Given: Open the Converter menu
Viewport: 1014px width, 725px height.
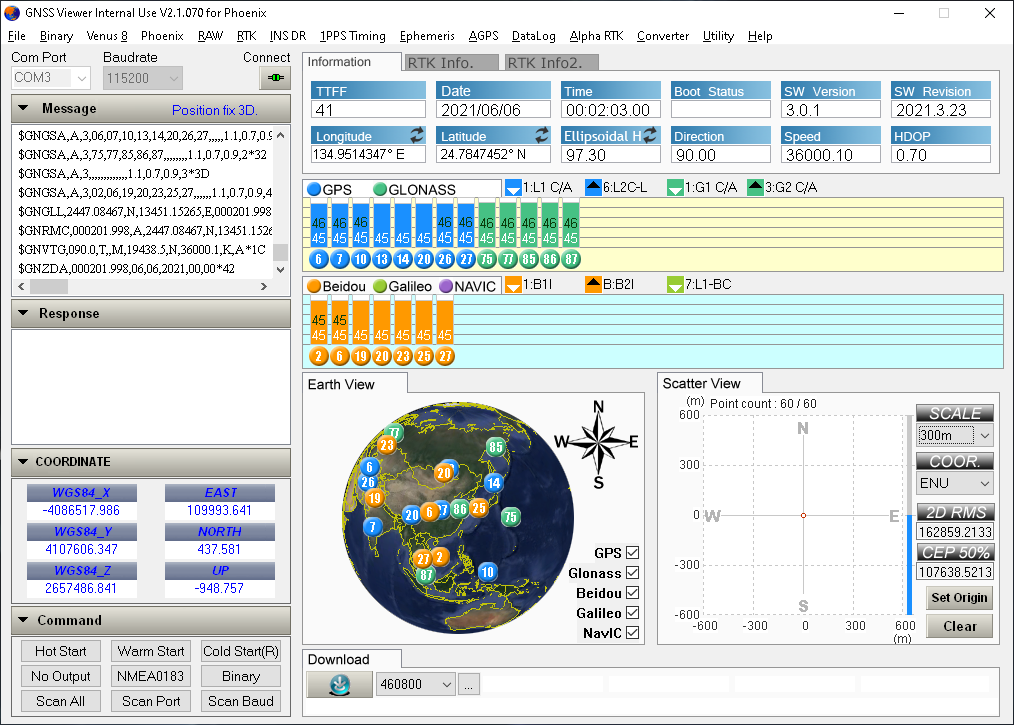Looking at the screenshot, I should point(663,36).
